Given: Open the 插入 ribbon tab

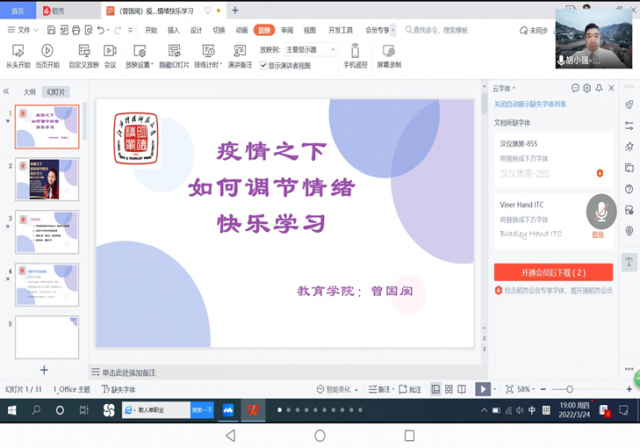Looking at the screenshot, I should (174, 30).
